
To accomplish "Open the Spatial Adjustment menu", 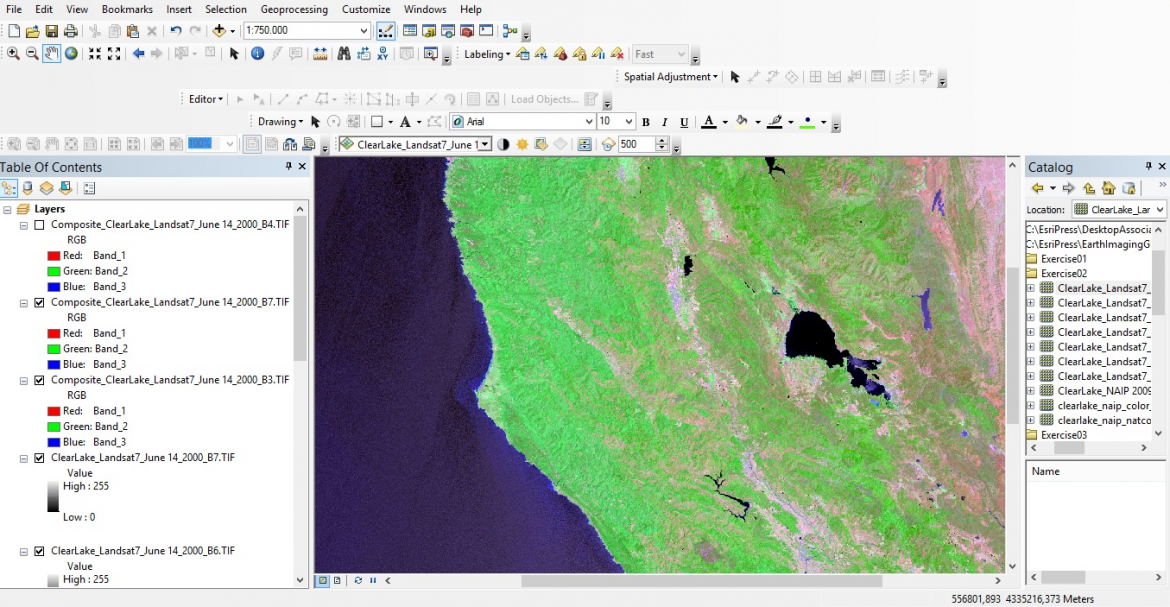I will [x=671, y=76].
